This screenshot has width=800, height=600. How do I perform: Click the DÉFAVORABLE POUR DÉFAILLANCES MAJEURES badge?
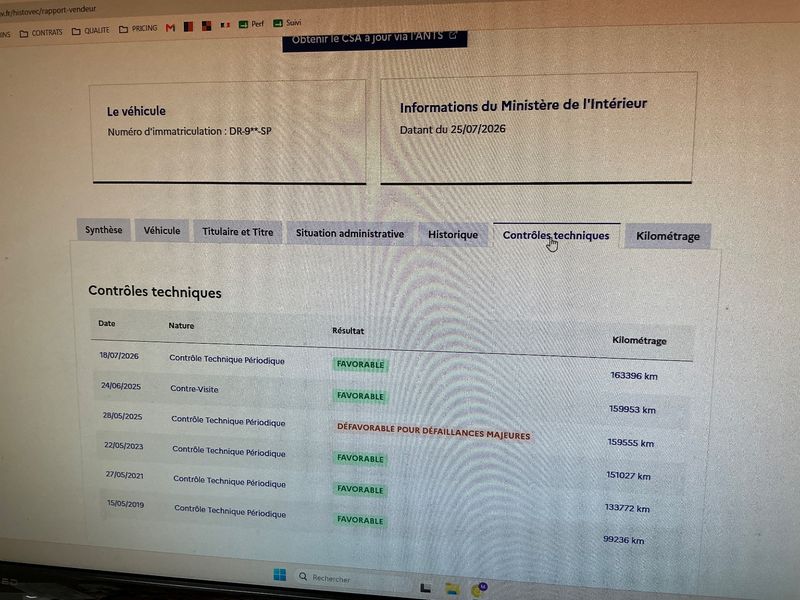tap(434, 432)
